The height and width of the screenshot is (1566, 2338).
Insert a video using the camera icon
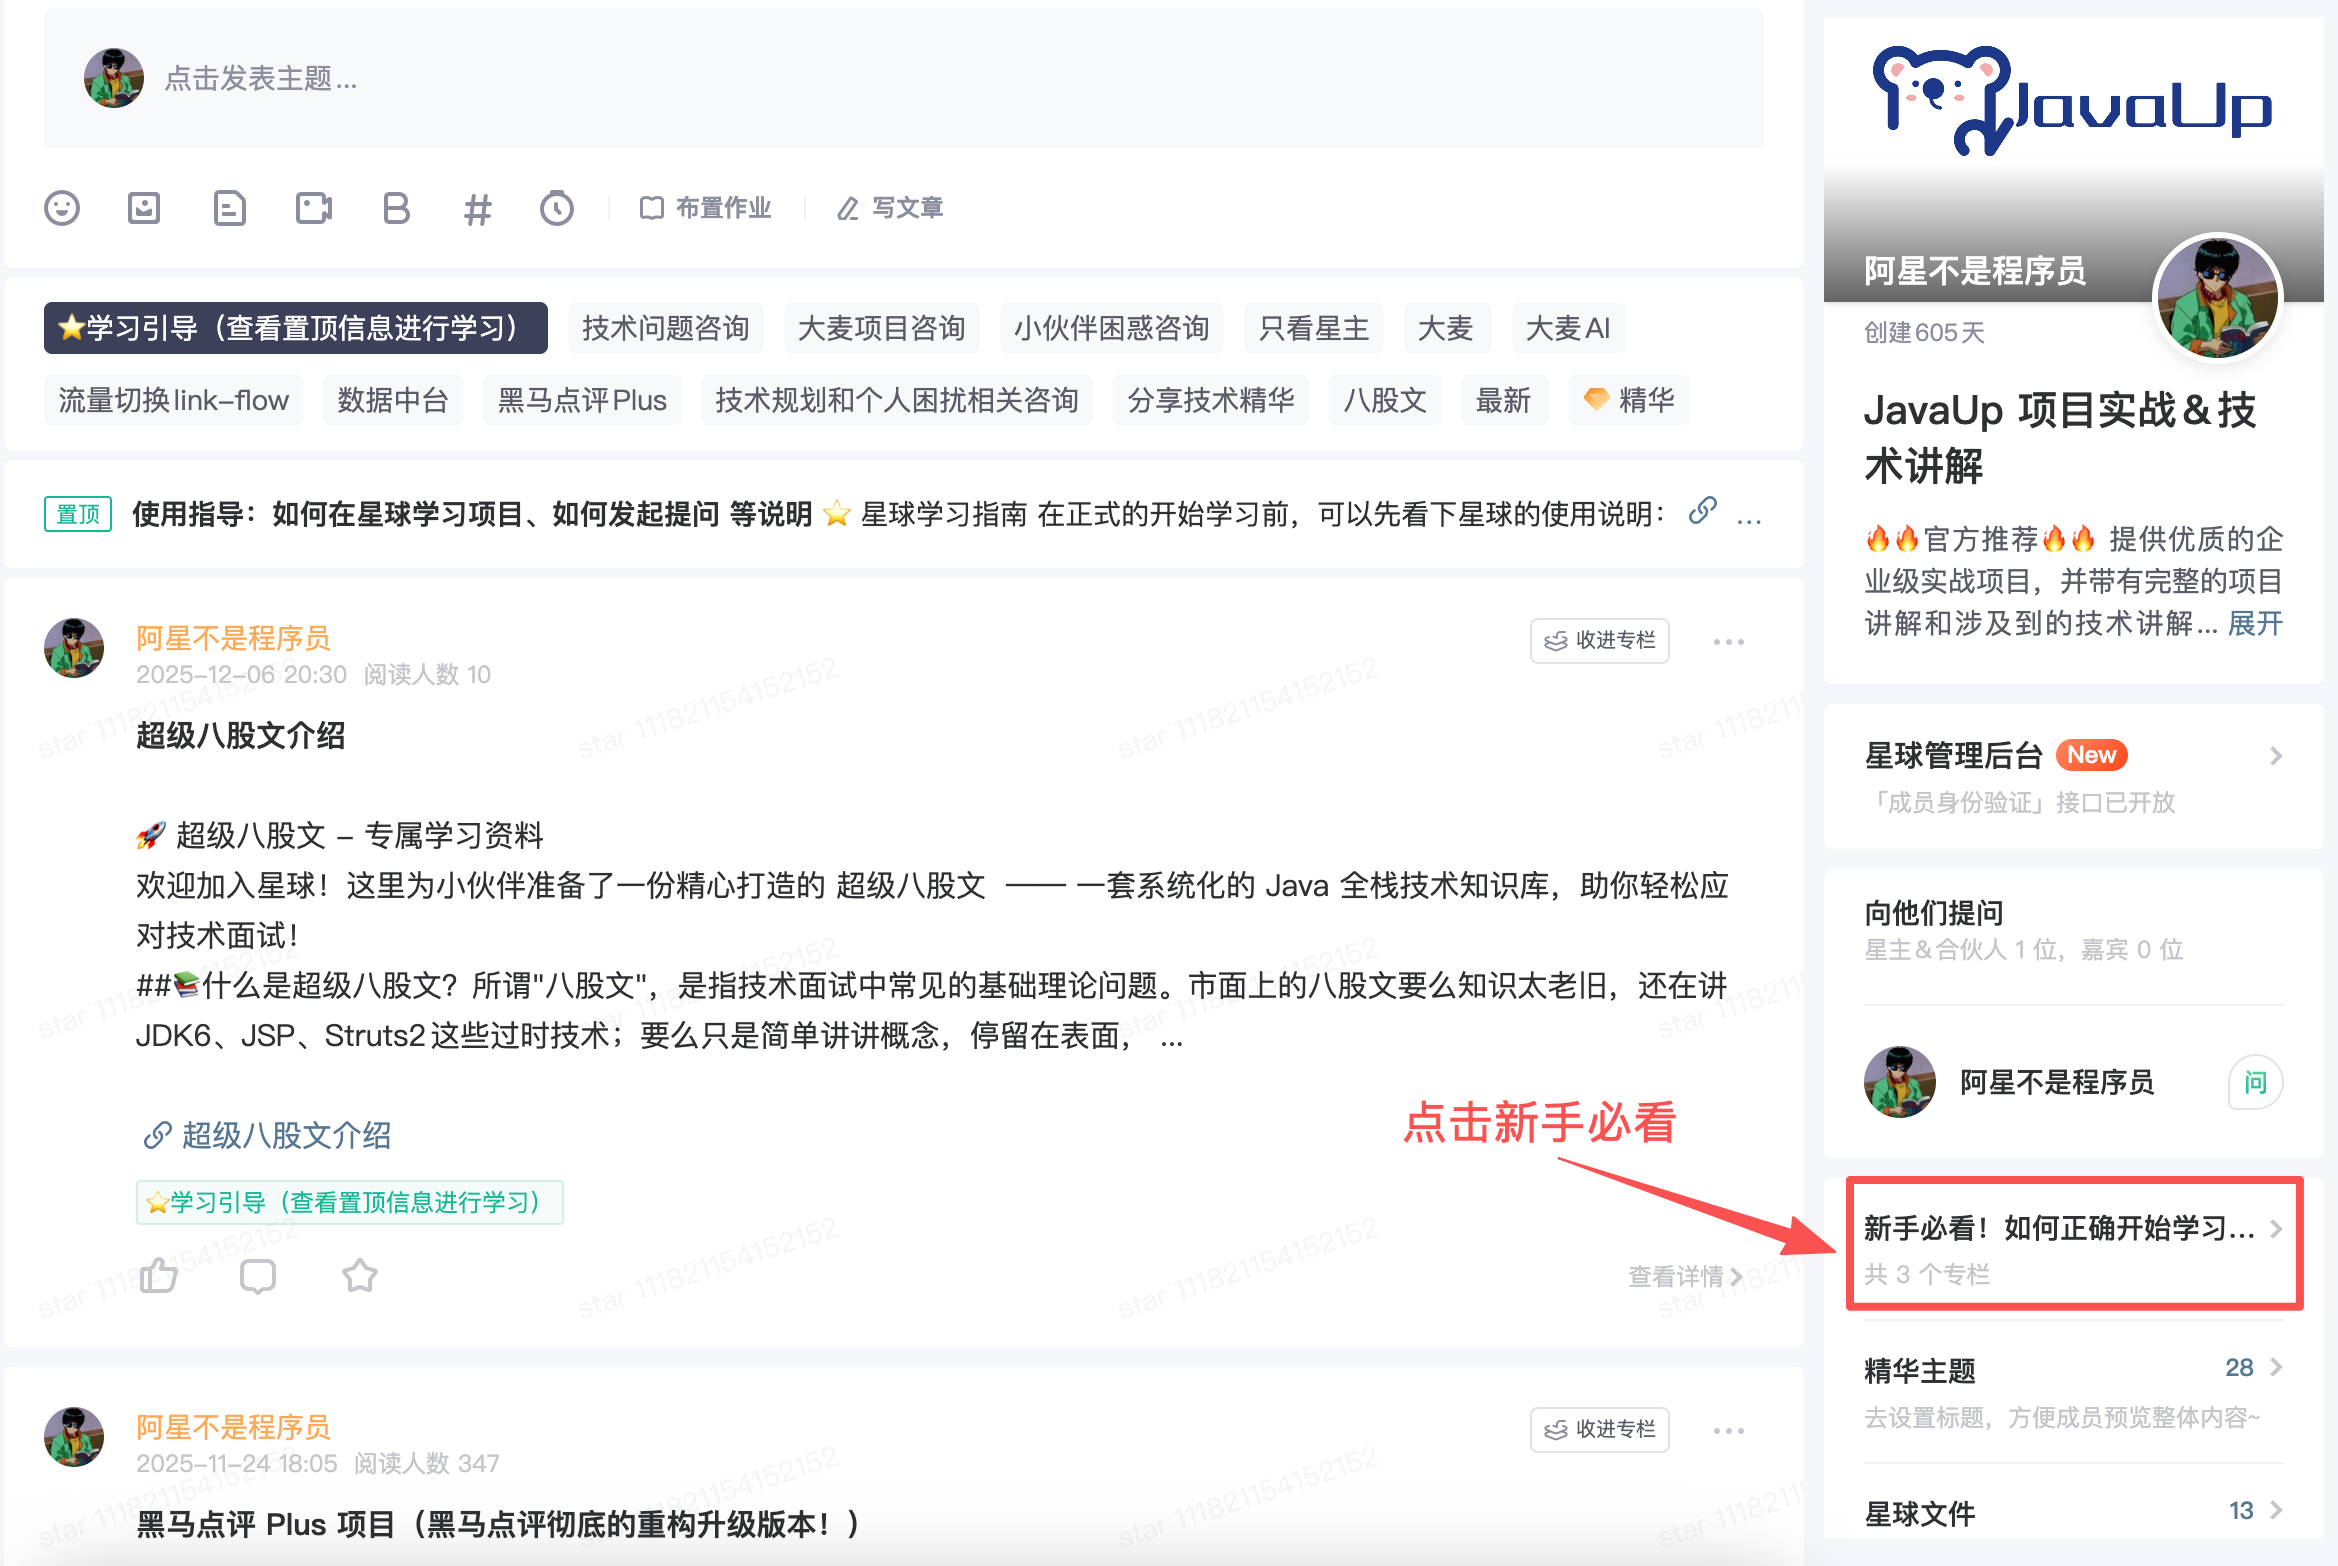313,208
